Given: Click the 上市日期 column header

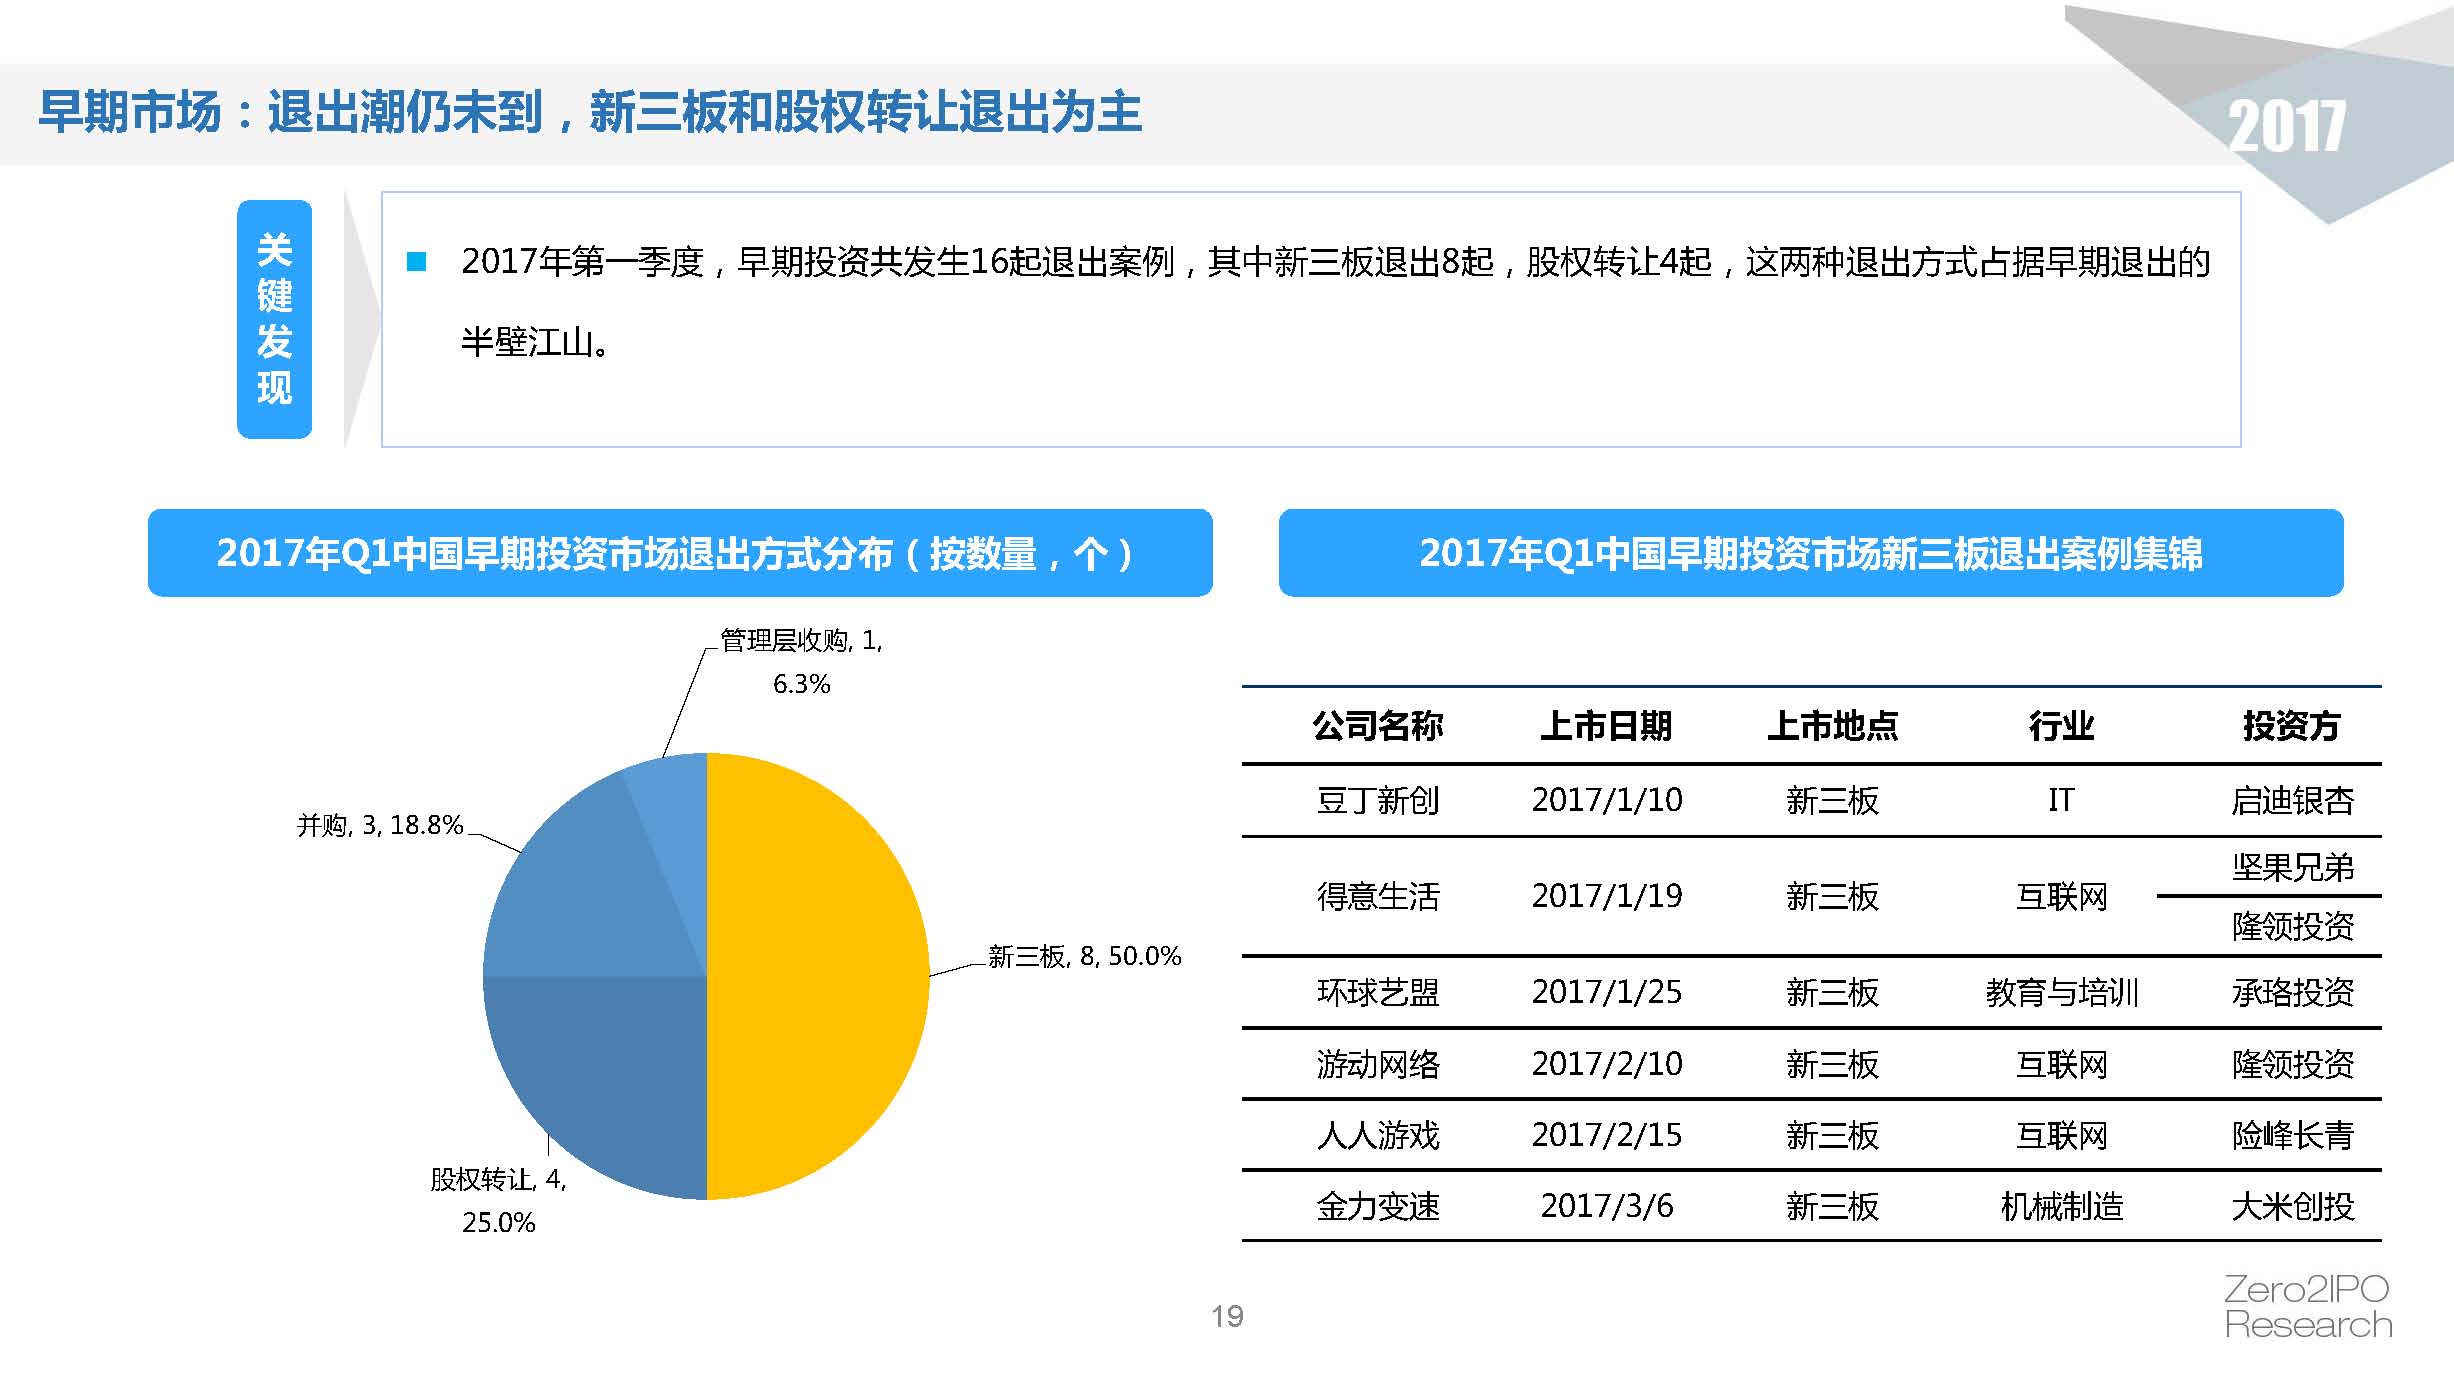Looking at the screenshot, I should [1606, 726].
